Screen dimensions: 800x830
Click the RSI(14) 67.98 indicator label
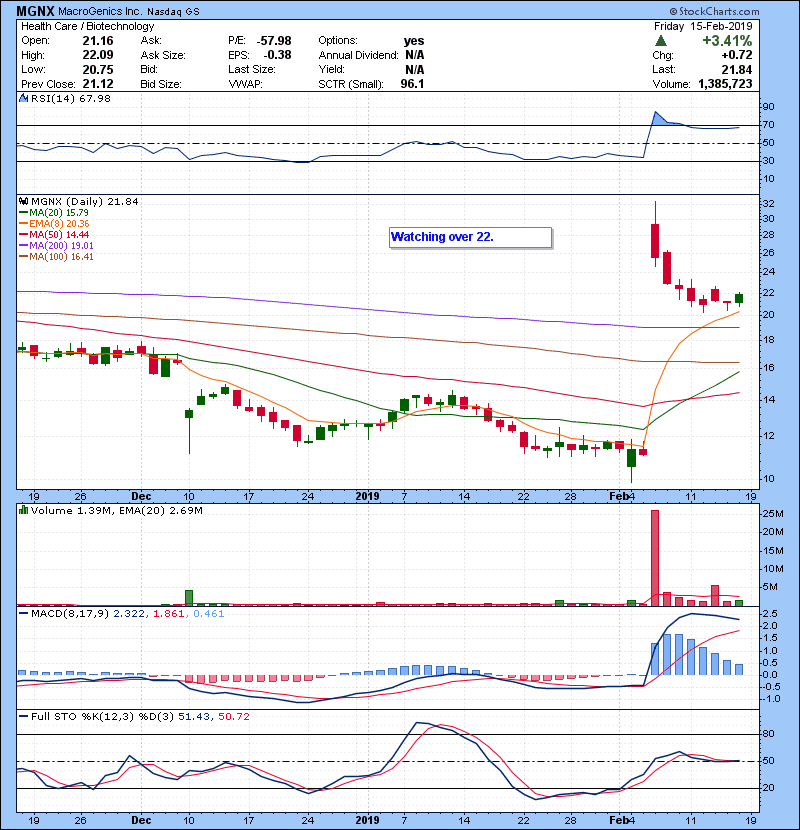pyautogui.click(x=71, y=98)
